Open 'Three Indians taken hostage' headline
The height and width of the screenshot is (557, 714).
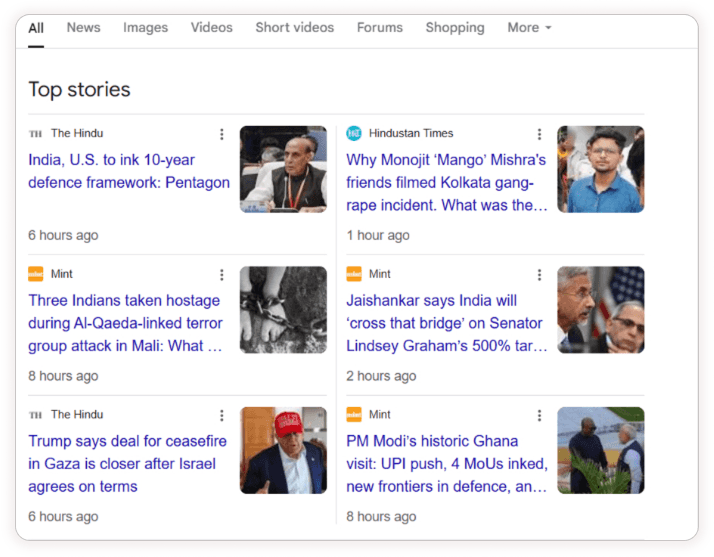point(125,323)
